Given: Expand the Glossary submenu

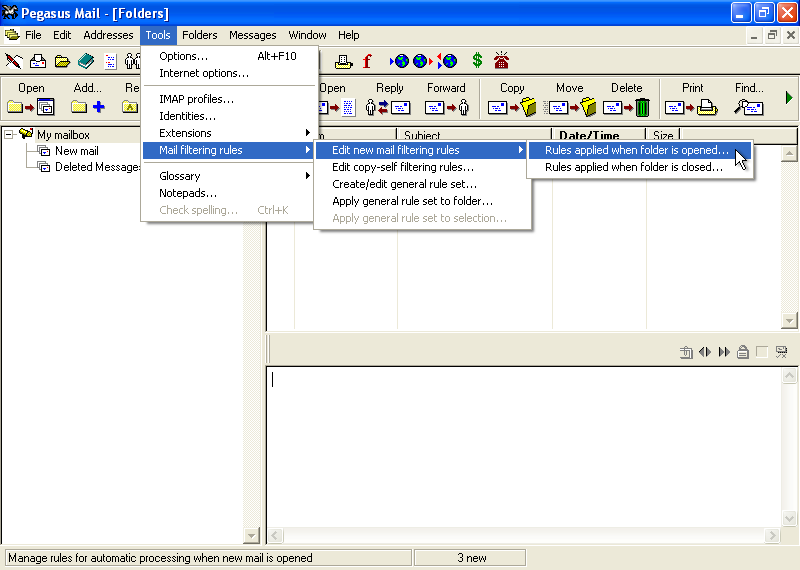Looking at the screenshot, I should tap(228, 176).
